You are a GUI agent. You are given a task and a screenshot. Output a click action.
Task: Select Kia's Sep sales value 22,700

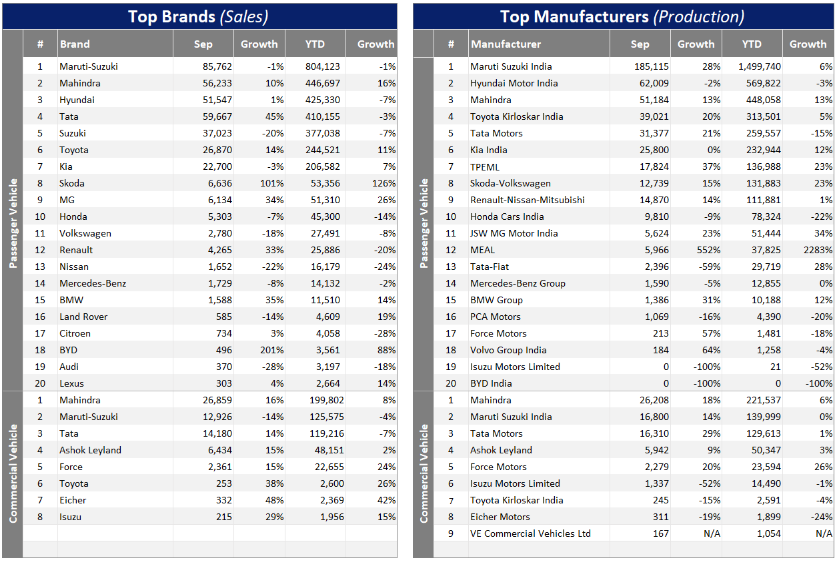[215, 166]
